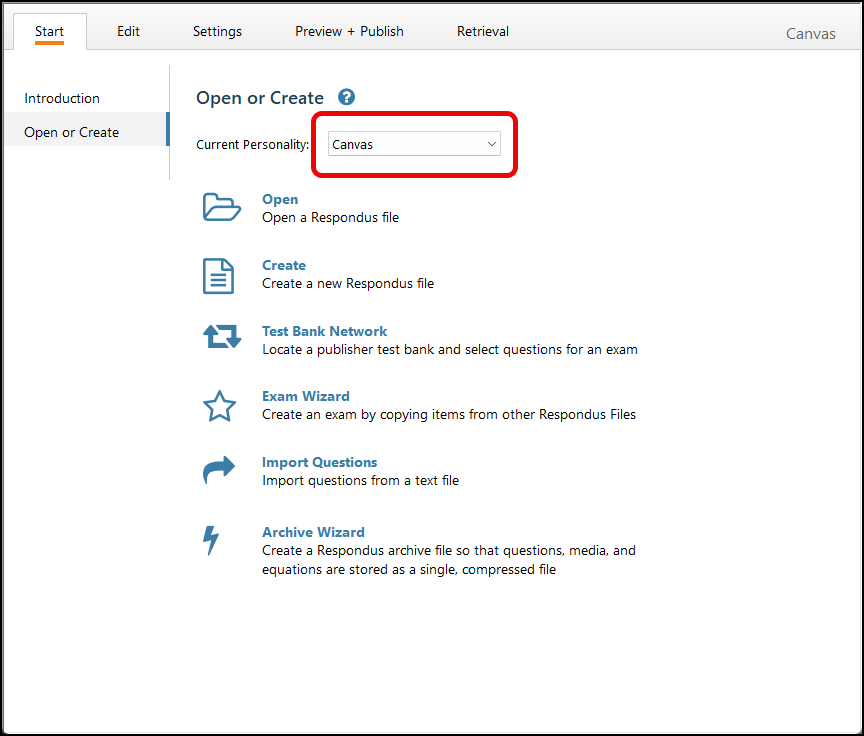Click the Open link

[280, 199]
